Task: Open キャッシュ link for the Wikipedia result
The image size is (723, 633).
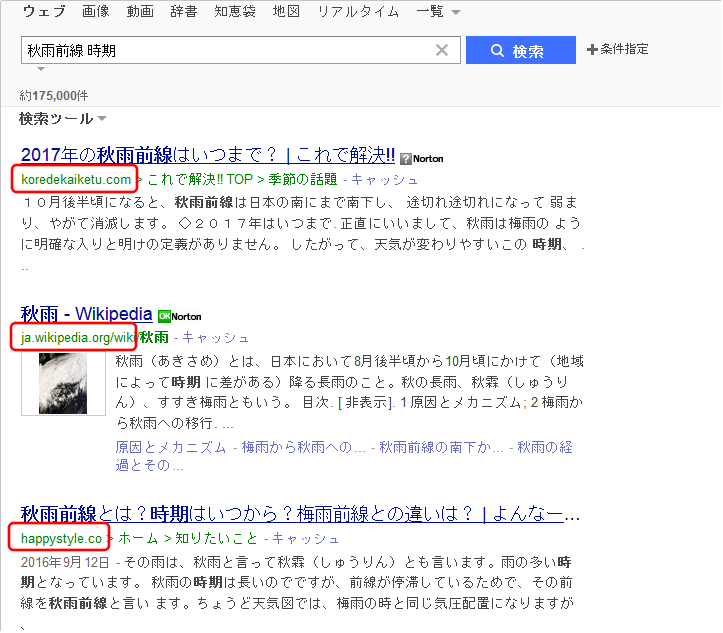Action: (216, 338)
